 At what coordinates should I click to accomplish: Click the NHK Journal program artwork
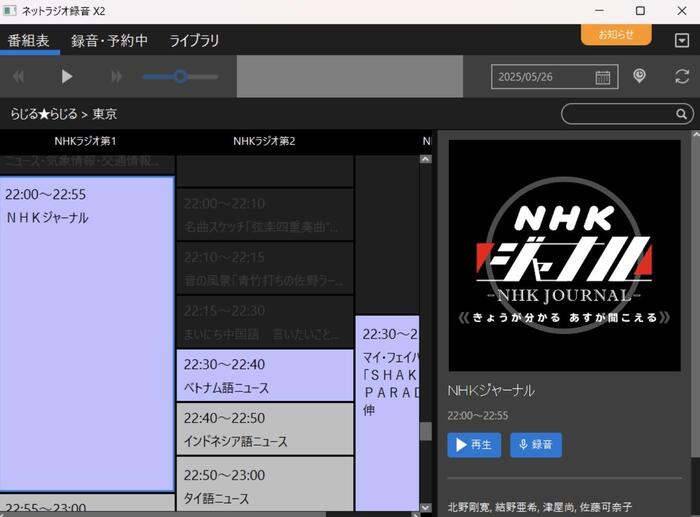pyautogui.click(x=564, y=255)
